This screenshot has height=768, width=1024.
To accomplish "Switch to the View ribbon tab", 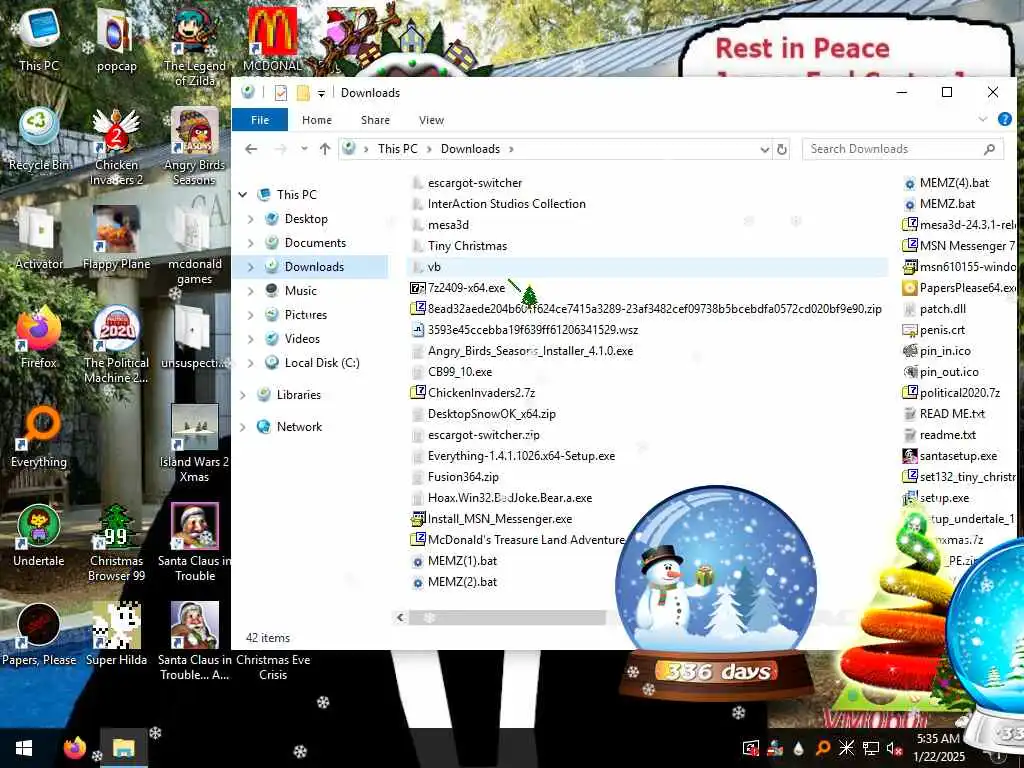I will 431,120.
